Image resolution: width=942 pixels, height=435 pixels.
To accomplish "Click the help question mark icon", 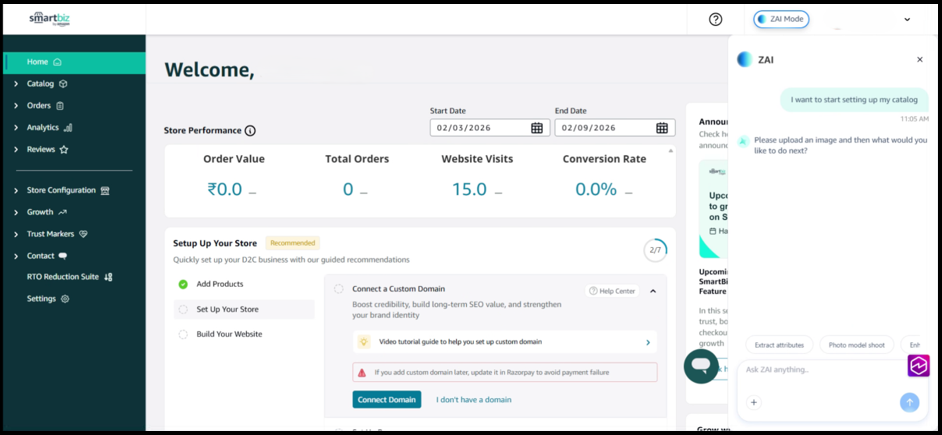I will (x=715, y=19).
